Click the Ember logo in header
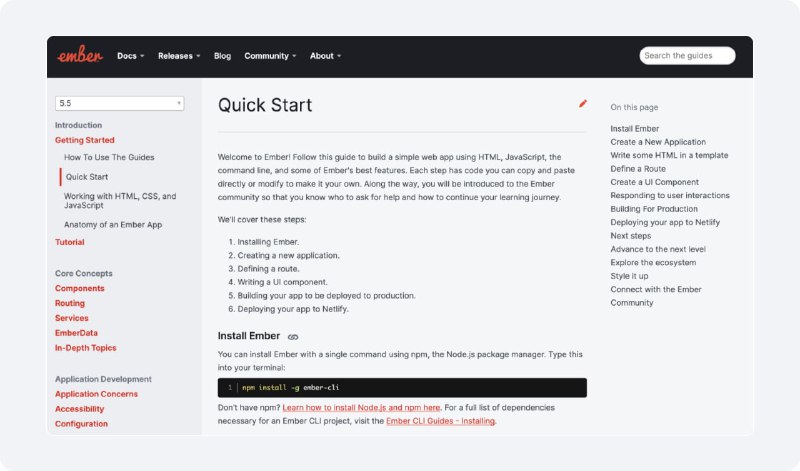800x471 pixels. [80, 56]
